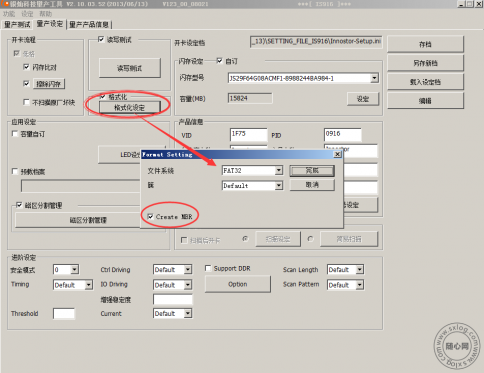Expand the Timing dropdown
Viewport: 484px width, 373px height.
point(89,285)
